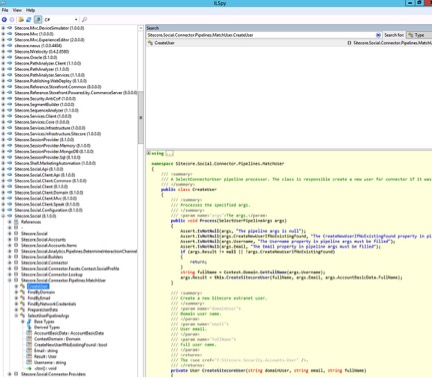Open the File menu
Viewport: 432px width, 378px height.
pos(5,10)
